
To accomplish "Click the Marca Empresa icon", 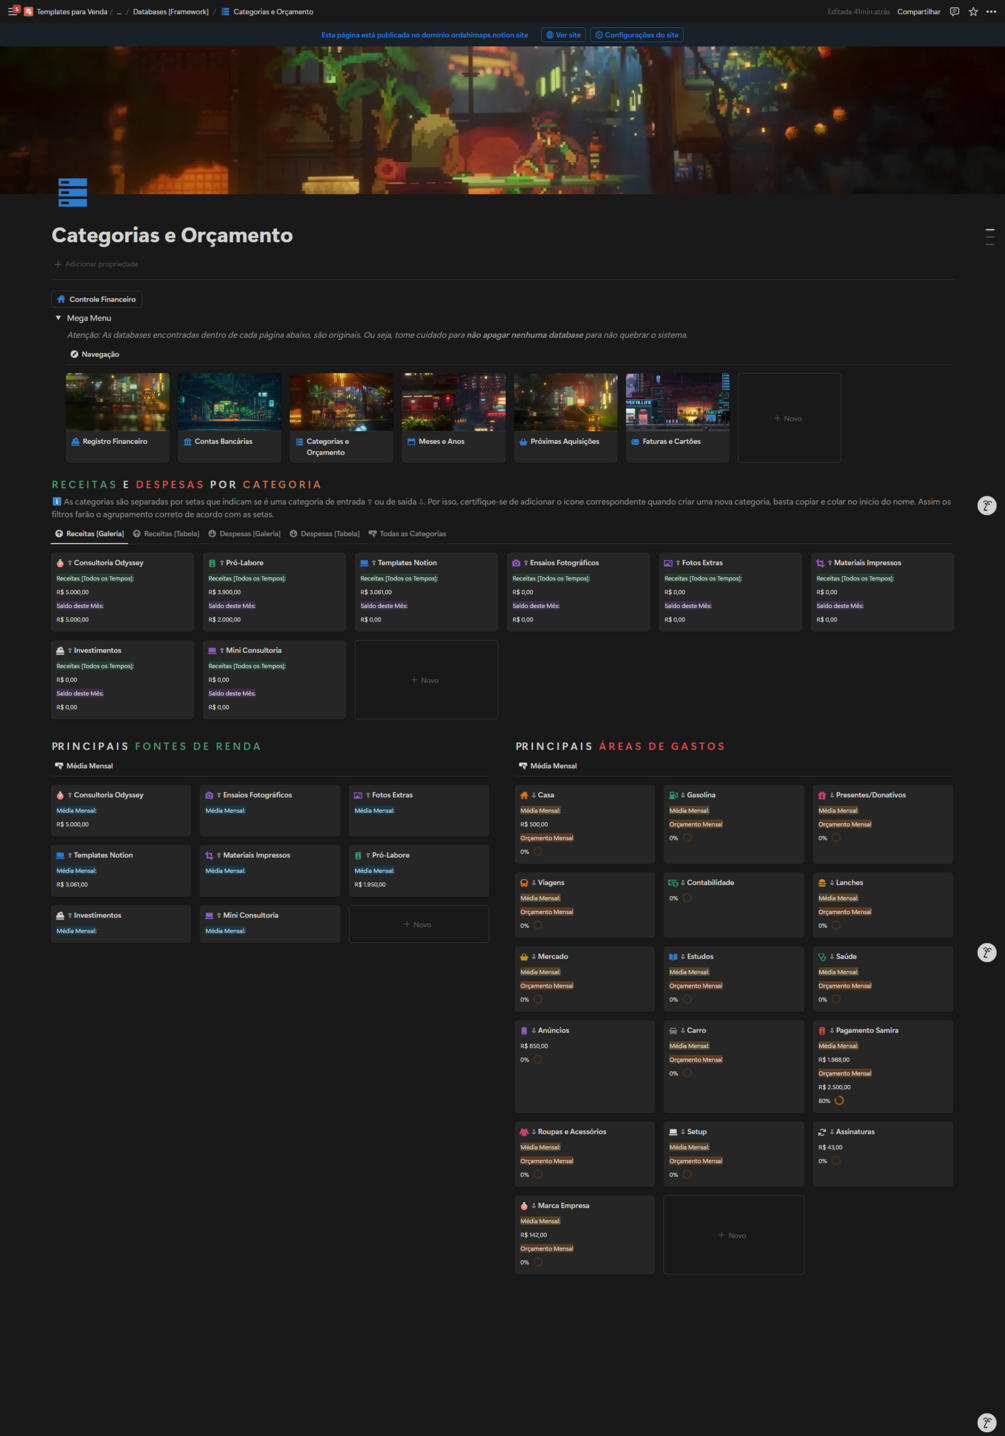I will coord(524,1206).
